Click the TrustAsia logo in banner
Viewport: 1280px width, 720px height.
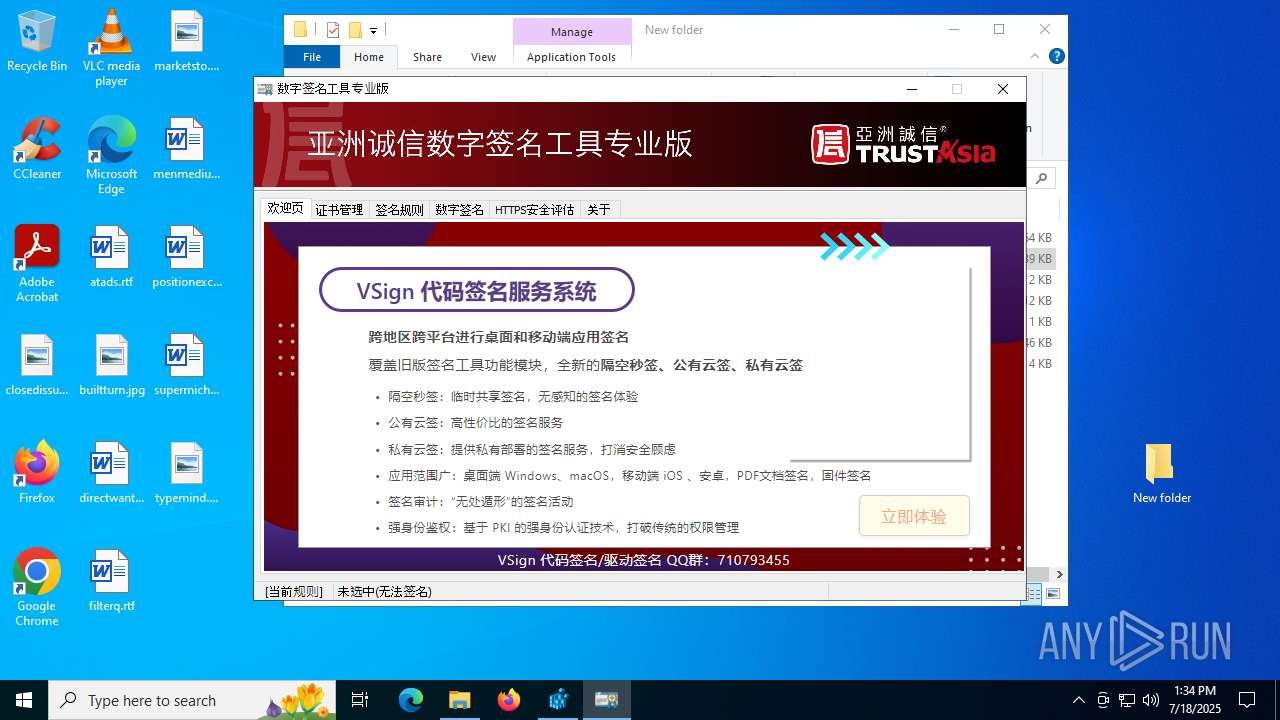click(x=903, y=144)
